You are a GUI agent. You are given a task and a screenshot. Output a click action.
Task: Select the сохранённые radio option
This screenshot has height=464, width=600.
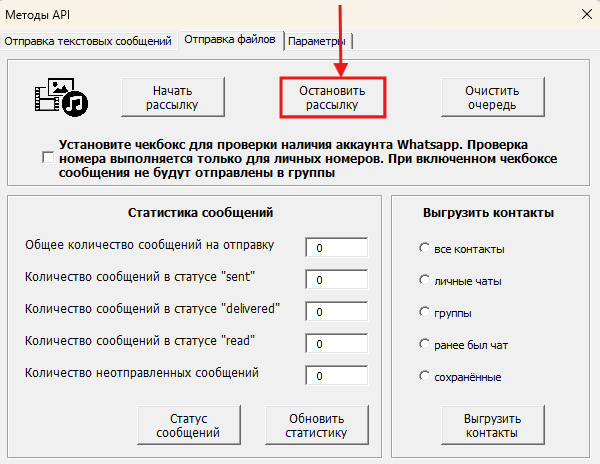[425, 377]
